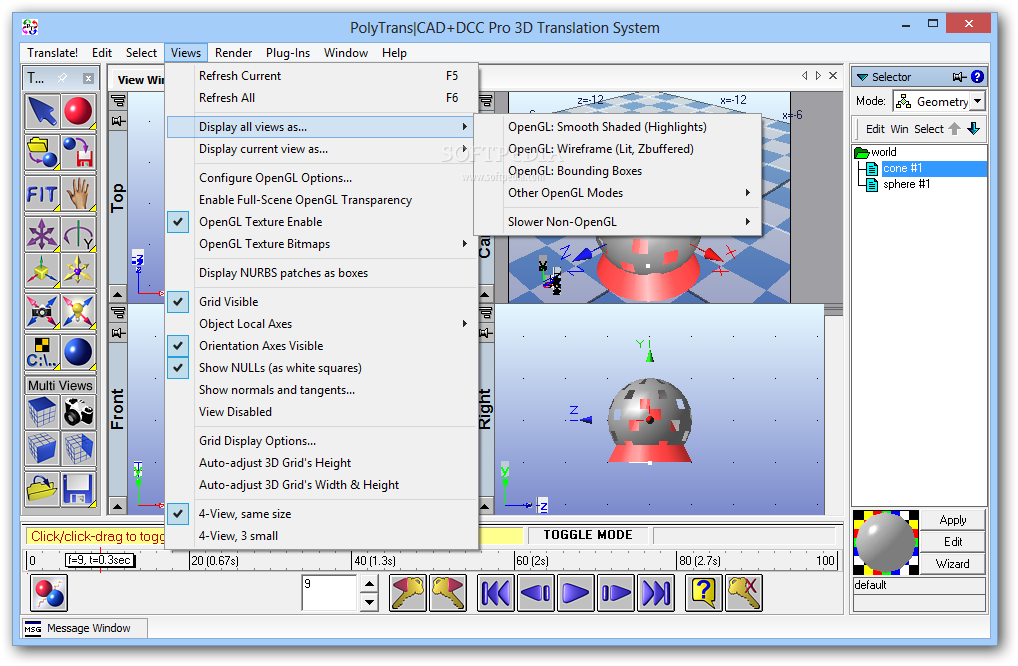Screen dimensions: 1018x666
Task: Select the hand pan tool
Action: pyautogui.click(x=79, y=193)
